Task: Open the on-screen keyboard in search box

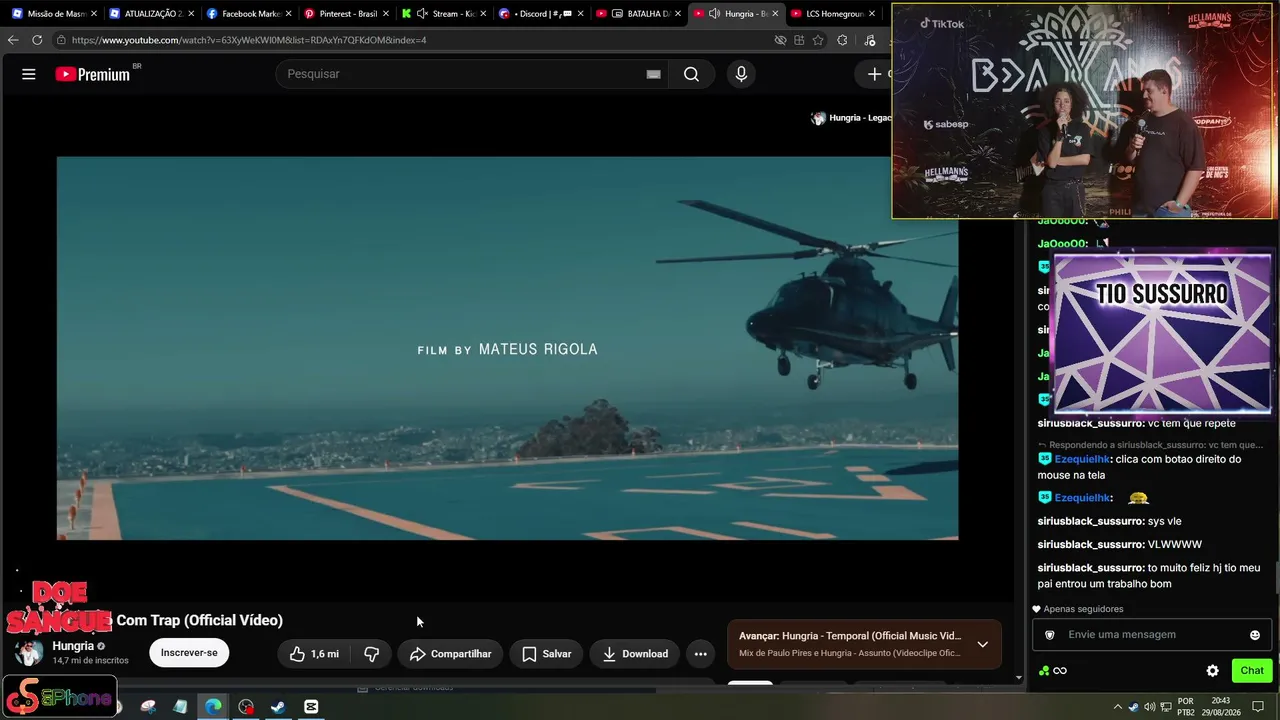Action: tap(653, 74)
